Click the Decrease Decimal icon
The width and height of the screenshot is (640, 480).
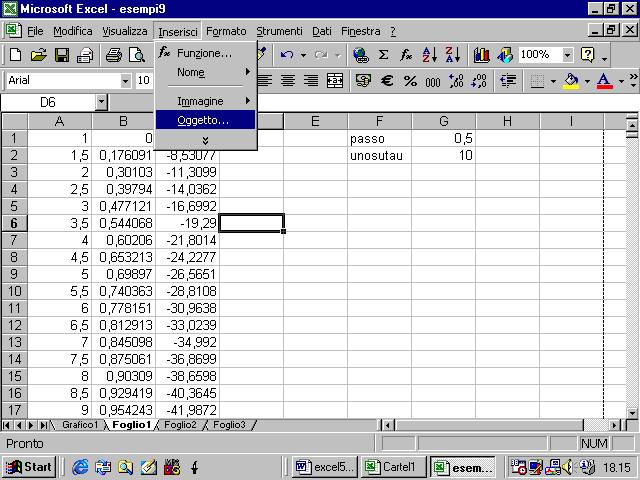point(479,80)
